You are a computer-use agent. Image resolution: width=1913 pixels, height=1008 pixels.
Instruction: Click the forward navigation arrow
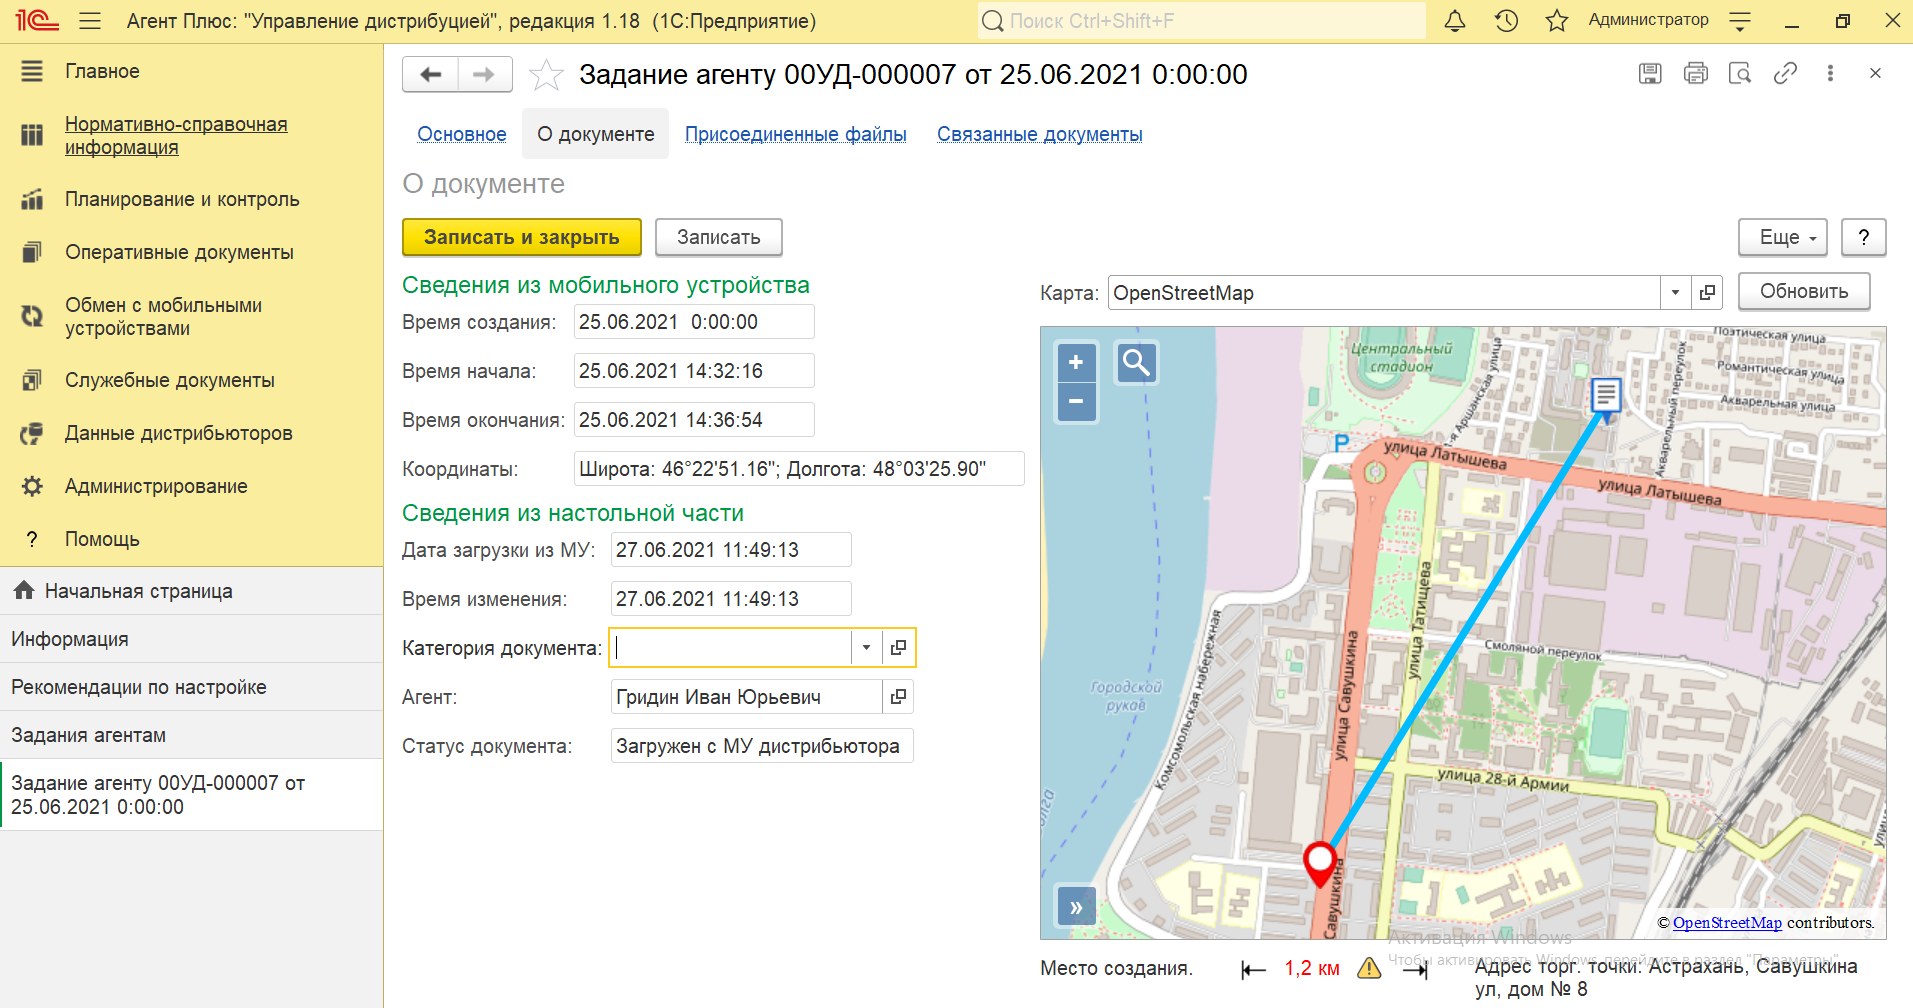click(x=485, y=74)
